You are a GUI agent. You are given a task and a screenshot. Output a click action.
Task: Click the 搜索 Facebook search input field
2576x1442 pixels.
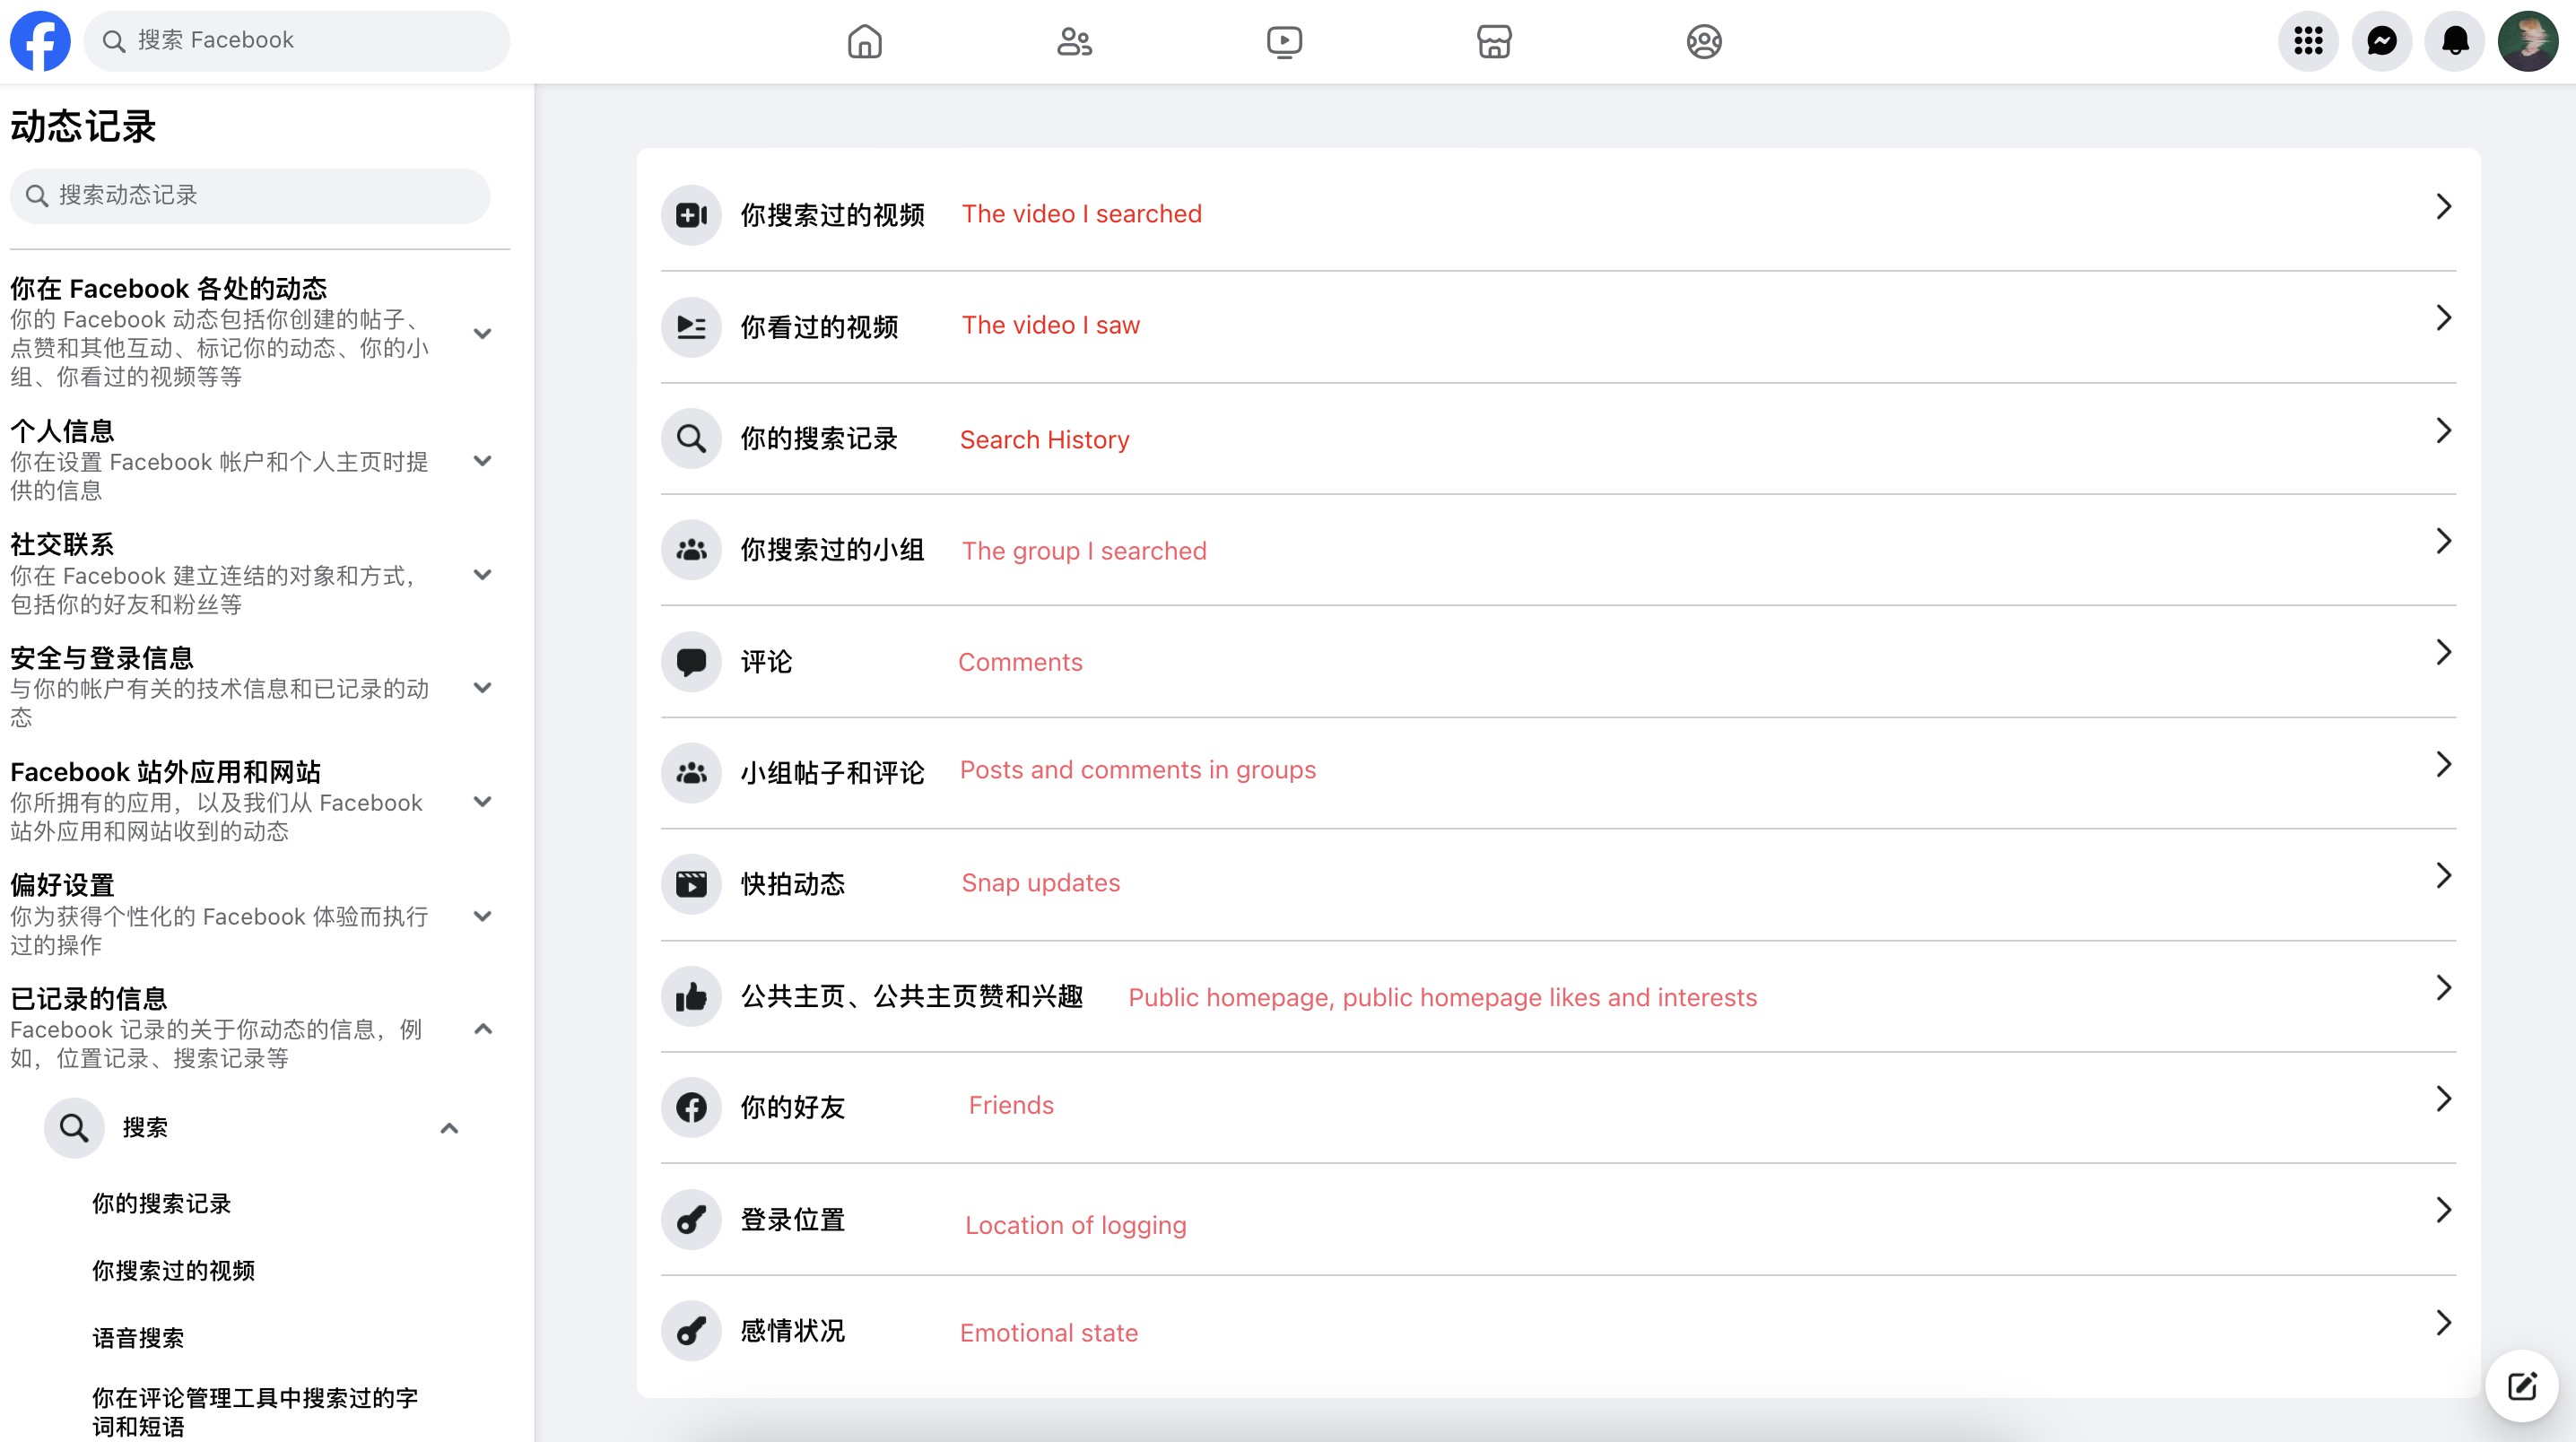click(x=296, y=40)
